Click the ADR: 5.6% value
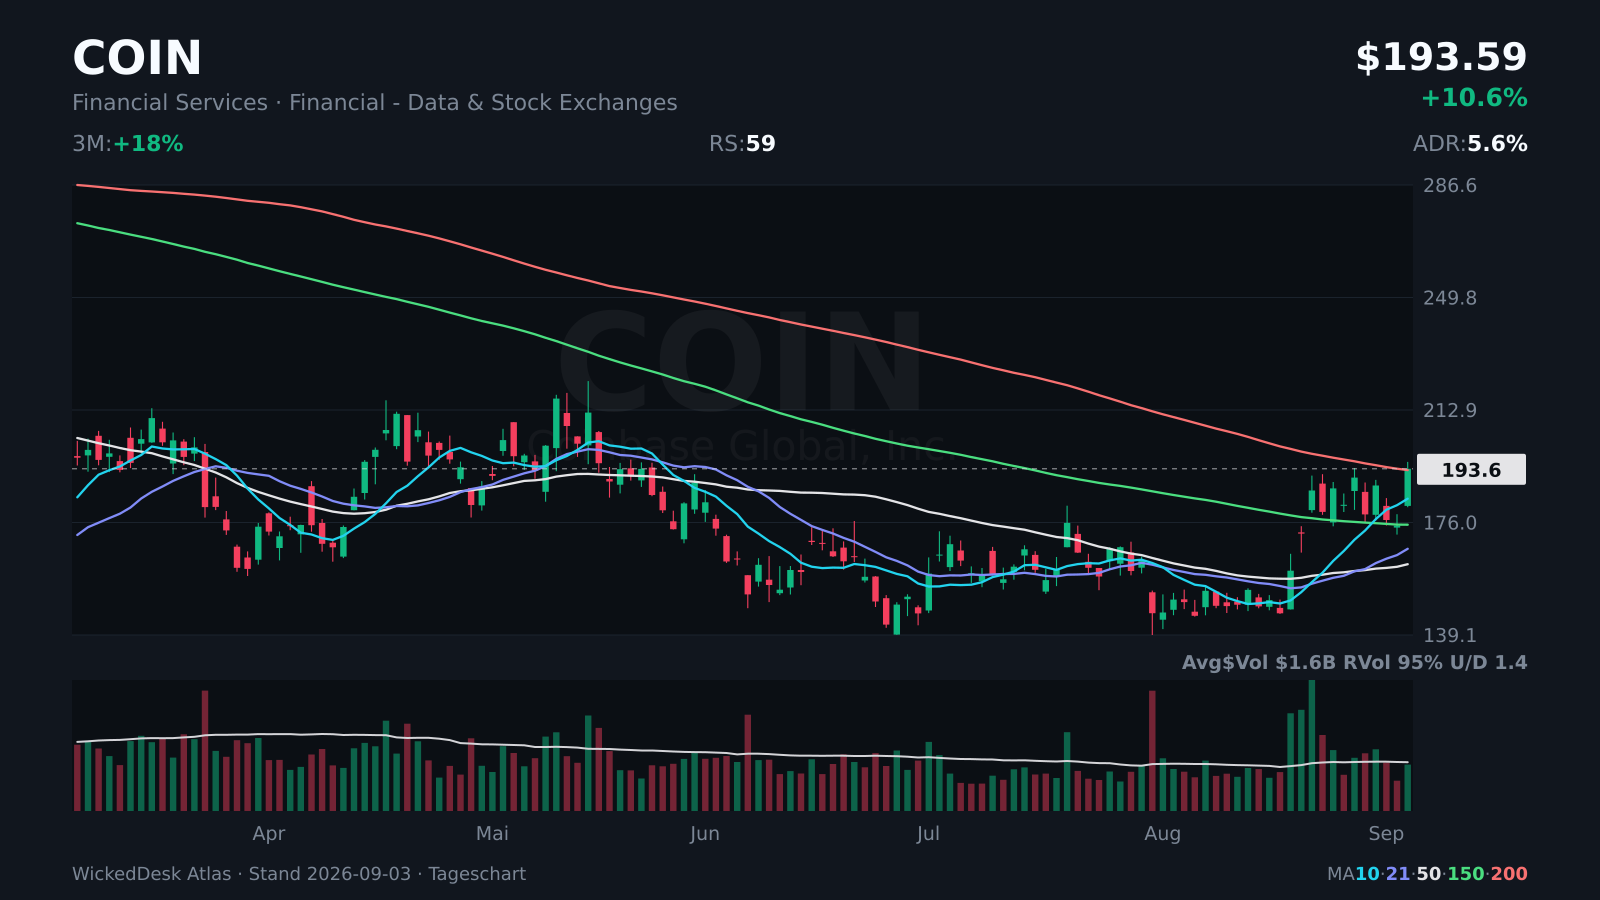The image size is (1600, 900). (1470, 144)
